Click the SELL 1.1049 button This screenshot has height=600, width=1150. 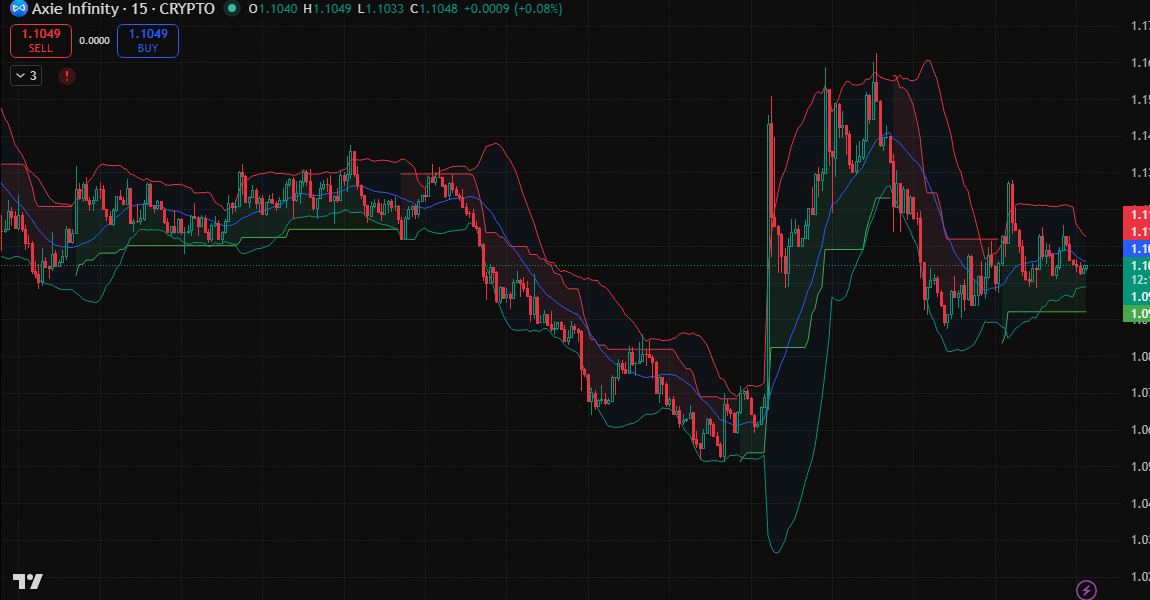pyautogui.click(x=41, y=40)
